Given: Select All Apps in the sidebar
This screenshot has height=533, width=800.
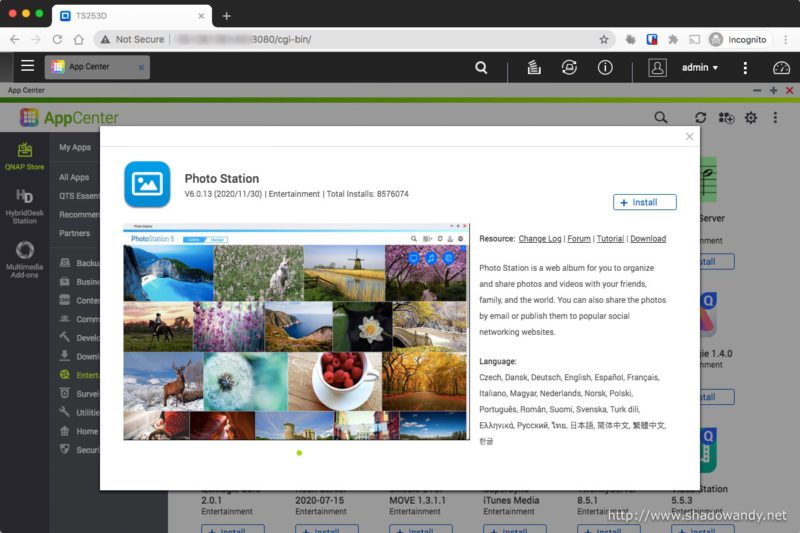Looking at the screenshot, I should tap(74, 177).
